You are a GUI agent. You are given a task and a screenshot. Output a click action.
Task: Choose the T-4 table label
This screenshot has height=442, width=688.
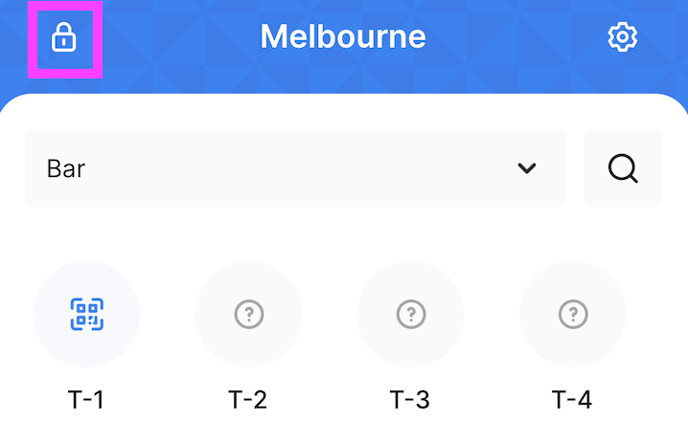572,400
